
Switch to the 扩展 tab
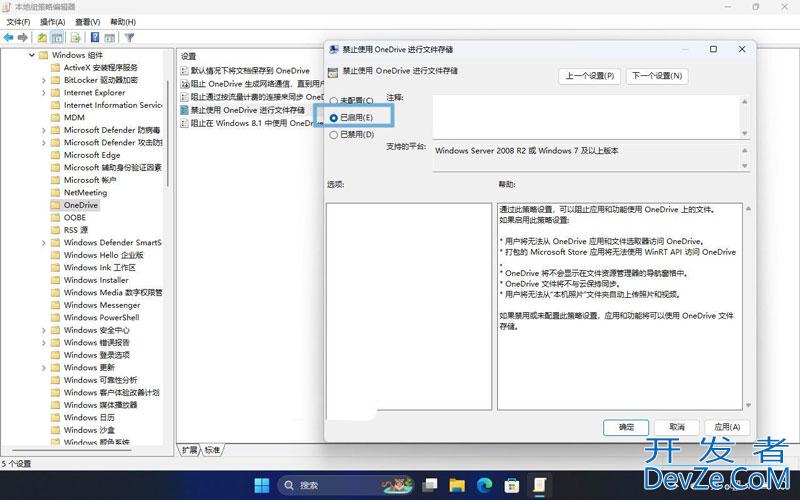point(189,450)
